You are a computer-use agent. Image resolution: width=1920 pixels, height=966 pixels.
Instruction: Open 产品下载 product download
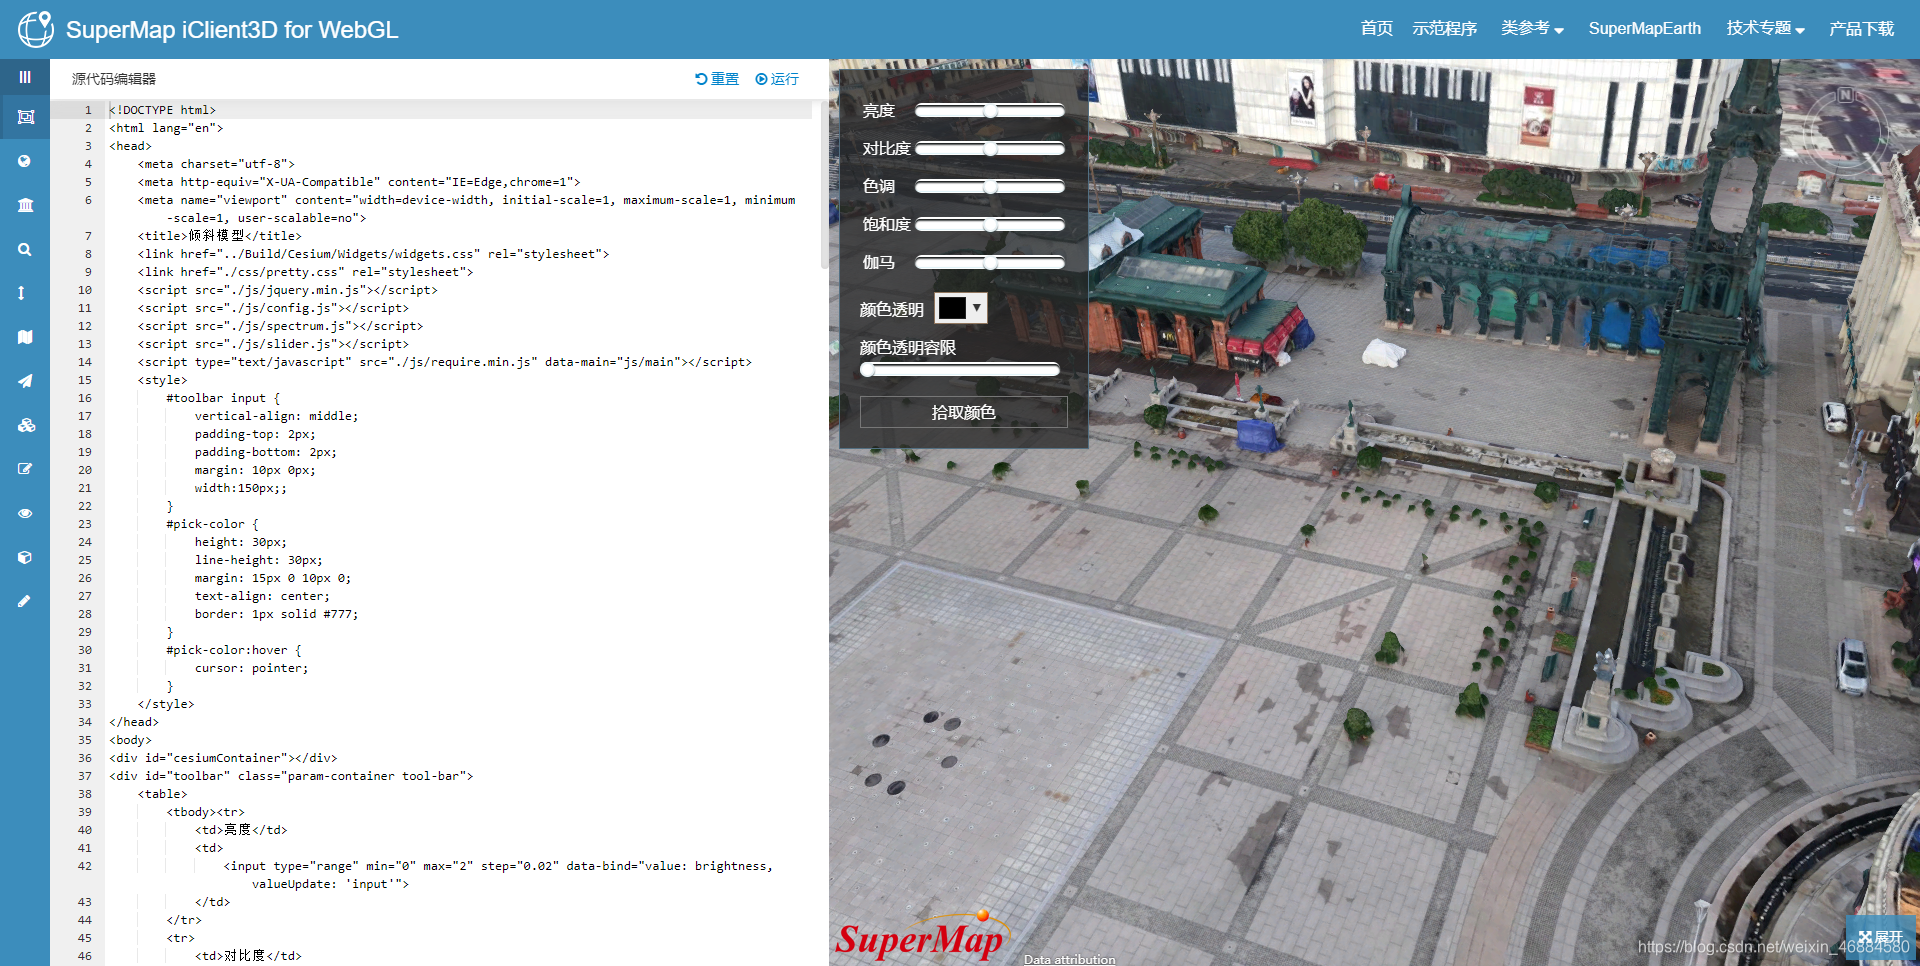pyautogui.click(x=1861, y=28)
